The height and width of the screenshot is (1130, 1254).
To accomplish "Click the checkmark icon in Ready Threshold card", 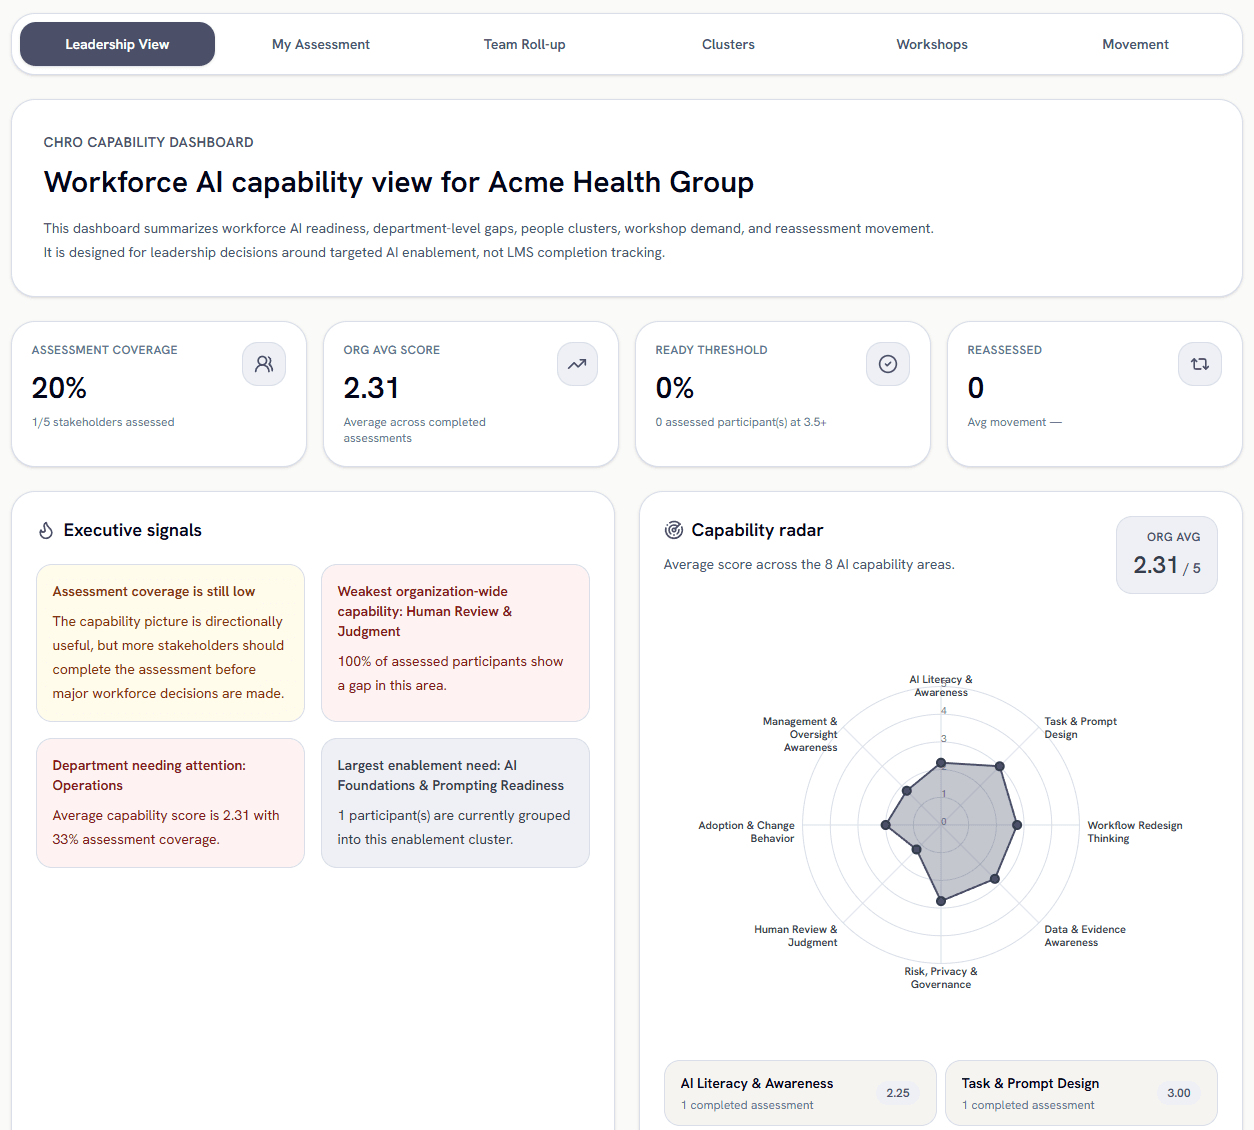I will tap(888, 364).
